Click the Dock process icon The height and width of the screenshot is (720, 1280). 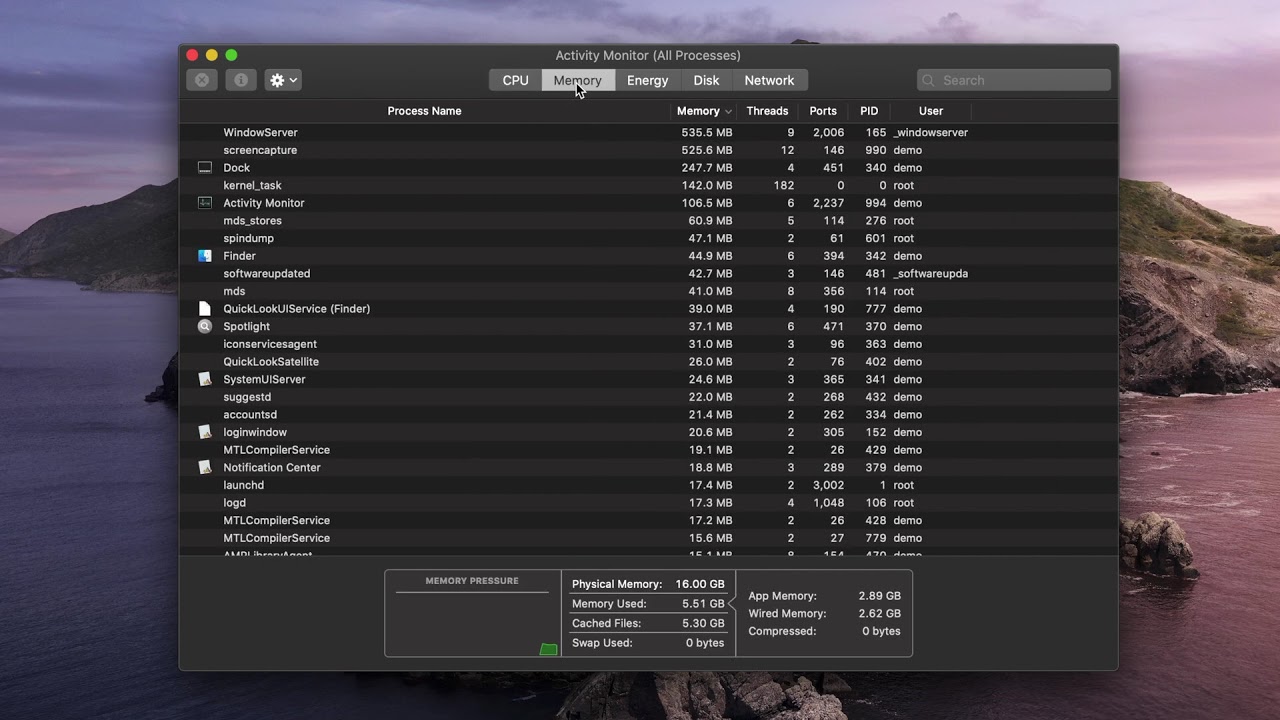click(x=205, y=168)
